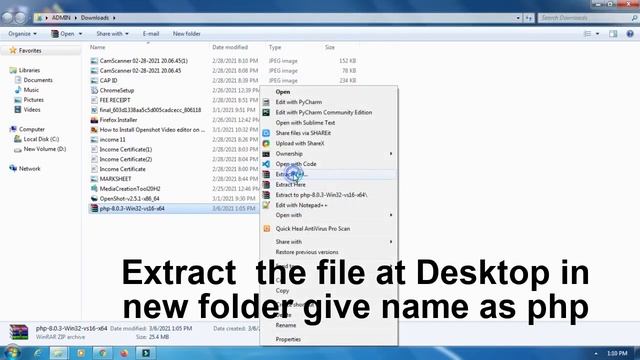The image size is (640, 360).
Task: Click the Open toolbar button
Action: click(x=63, y=34)
